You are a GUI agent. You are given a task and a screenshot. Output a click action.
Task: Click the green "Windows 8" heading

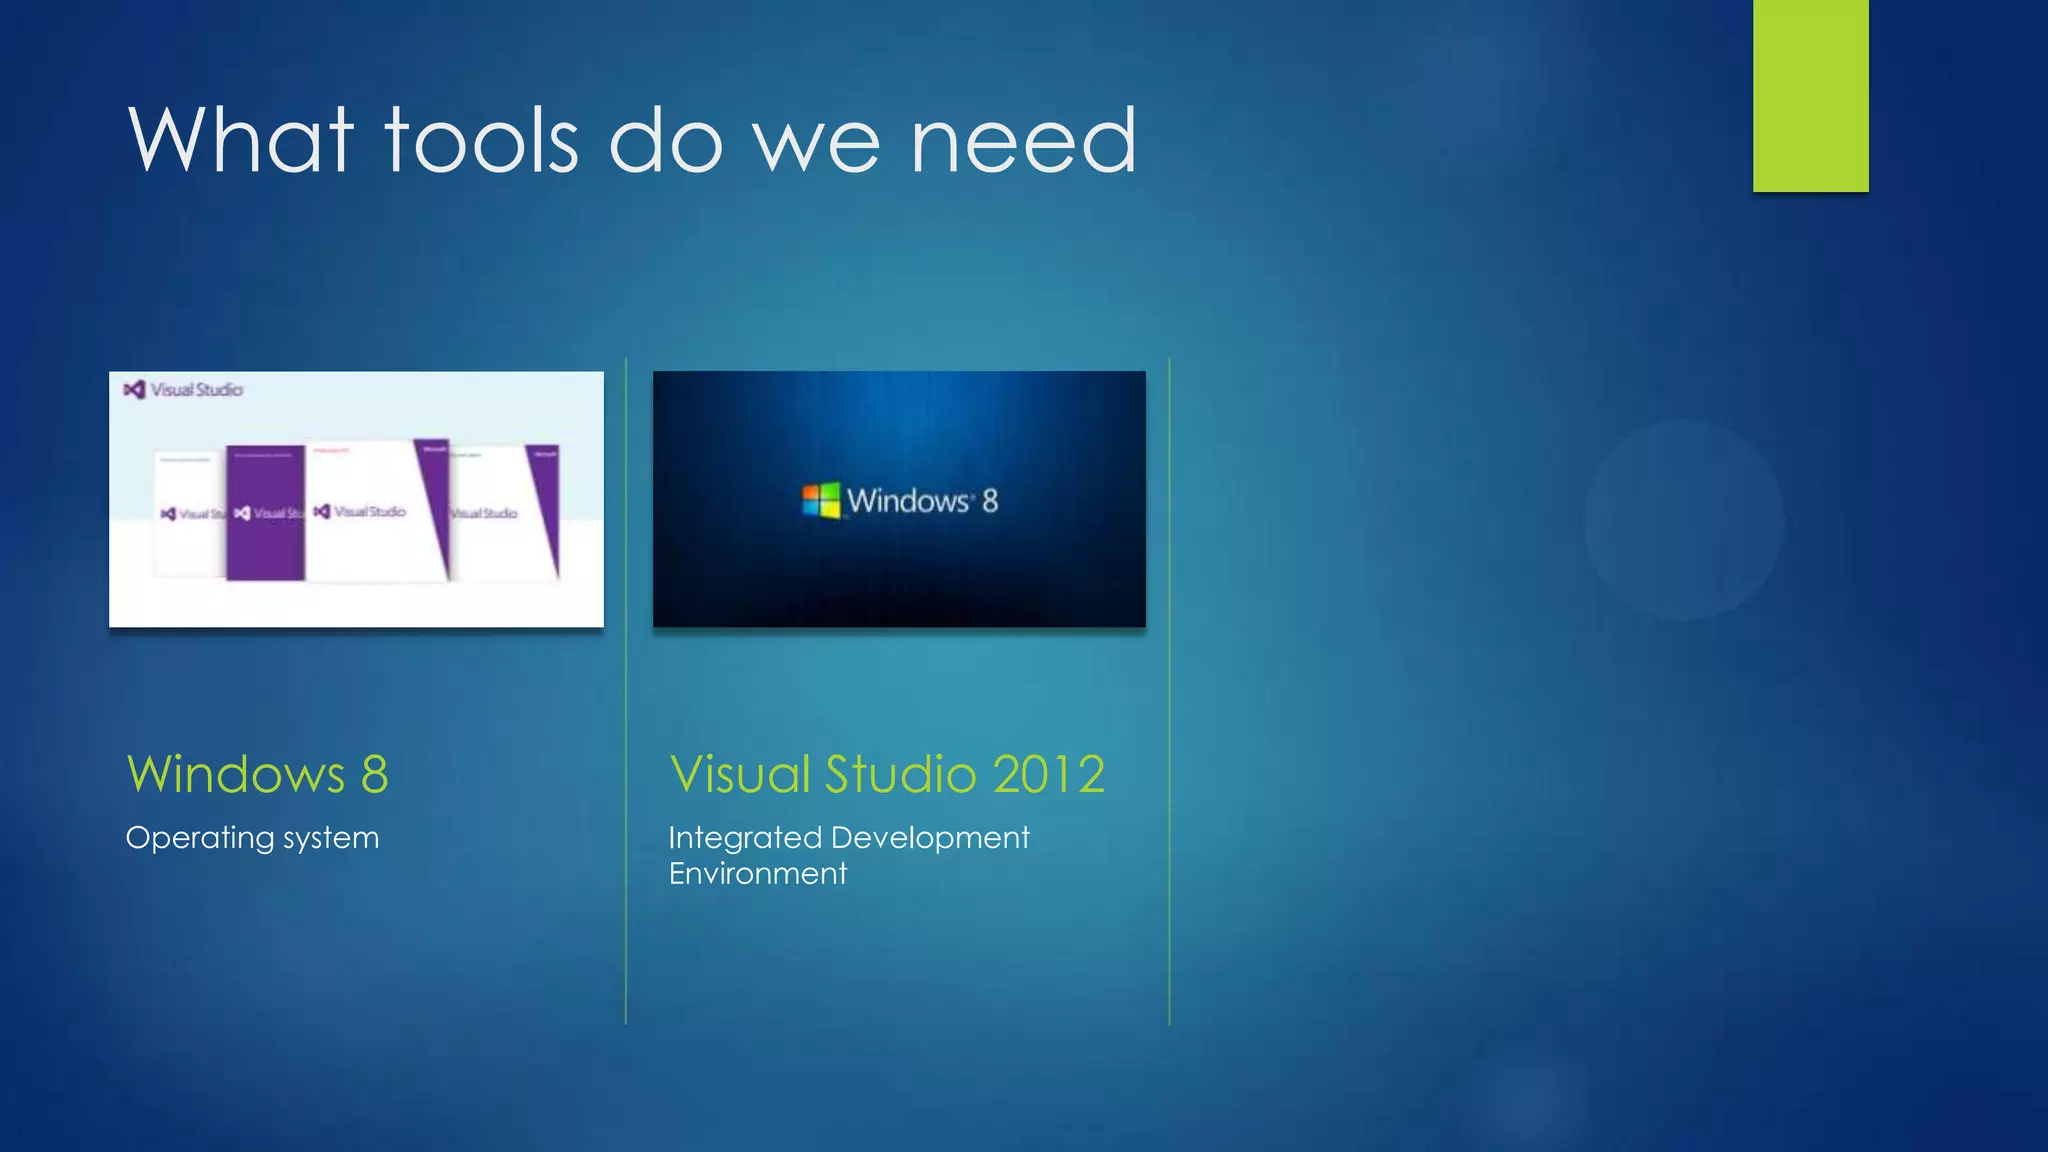pyautogui.click(x=257, y=774)
